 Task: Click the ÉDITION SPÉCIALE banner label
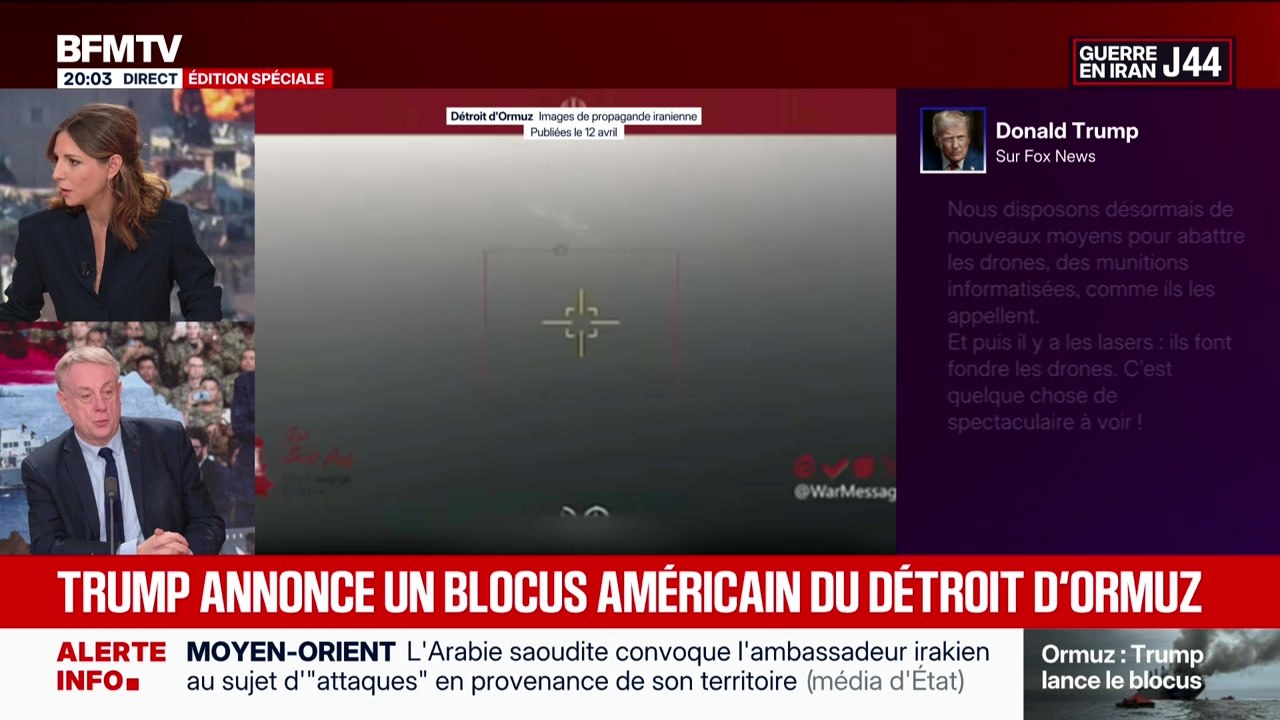click(x=257, y=78)
